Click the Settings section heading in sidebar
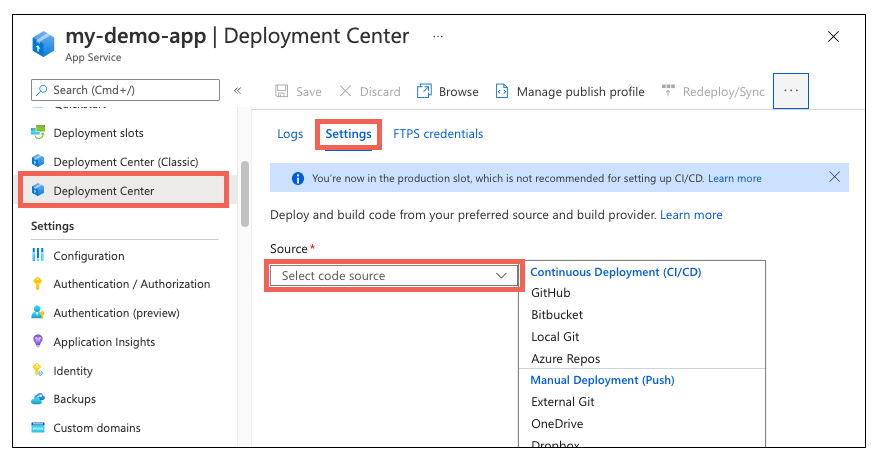Viewport: 876px width, 461px height. [x=53, y=226]
